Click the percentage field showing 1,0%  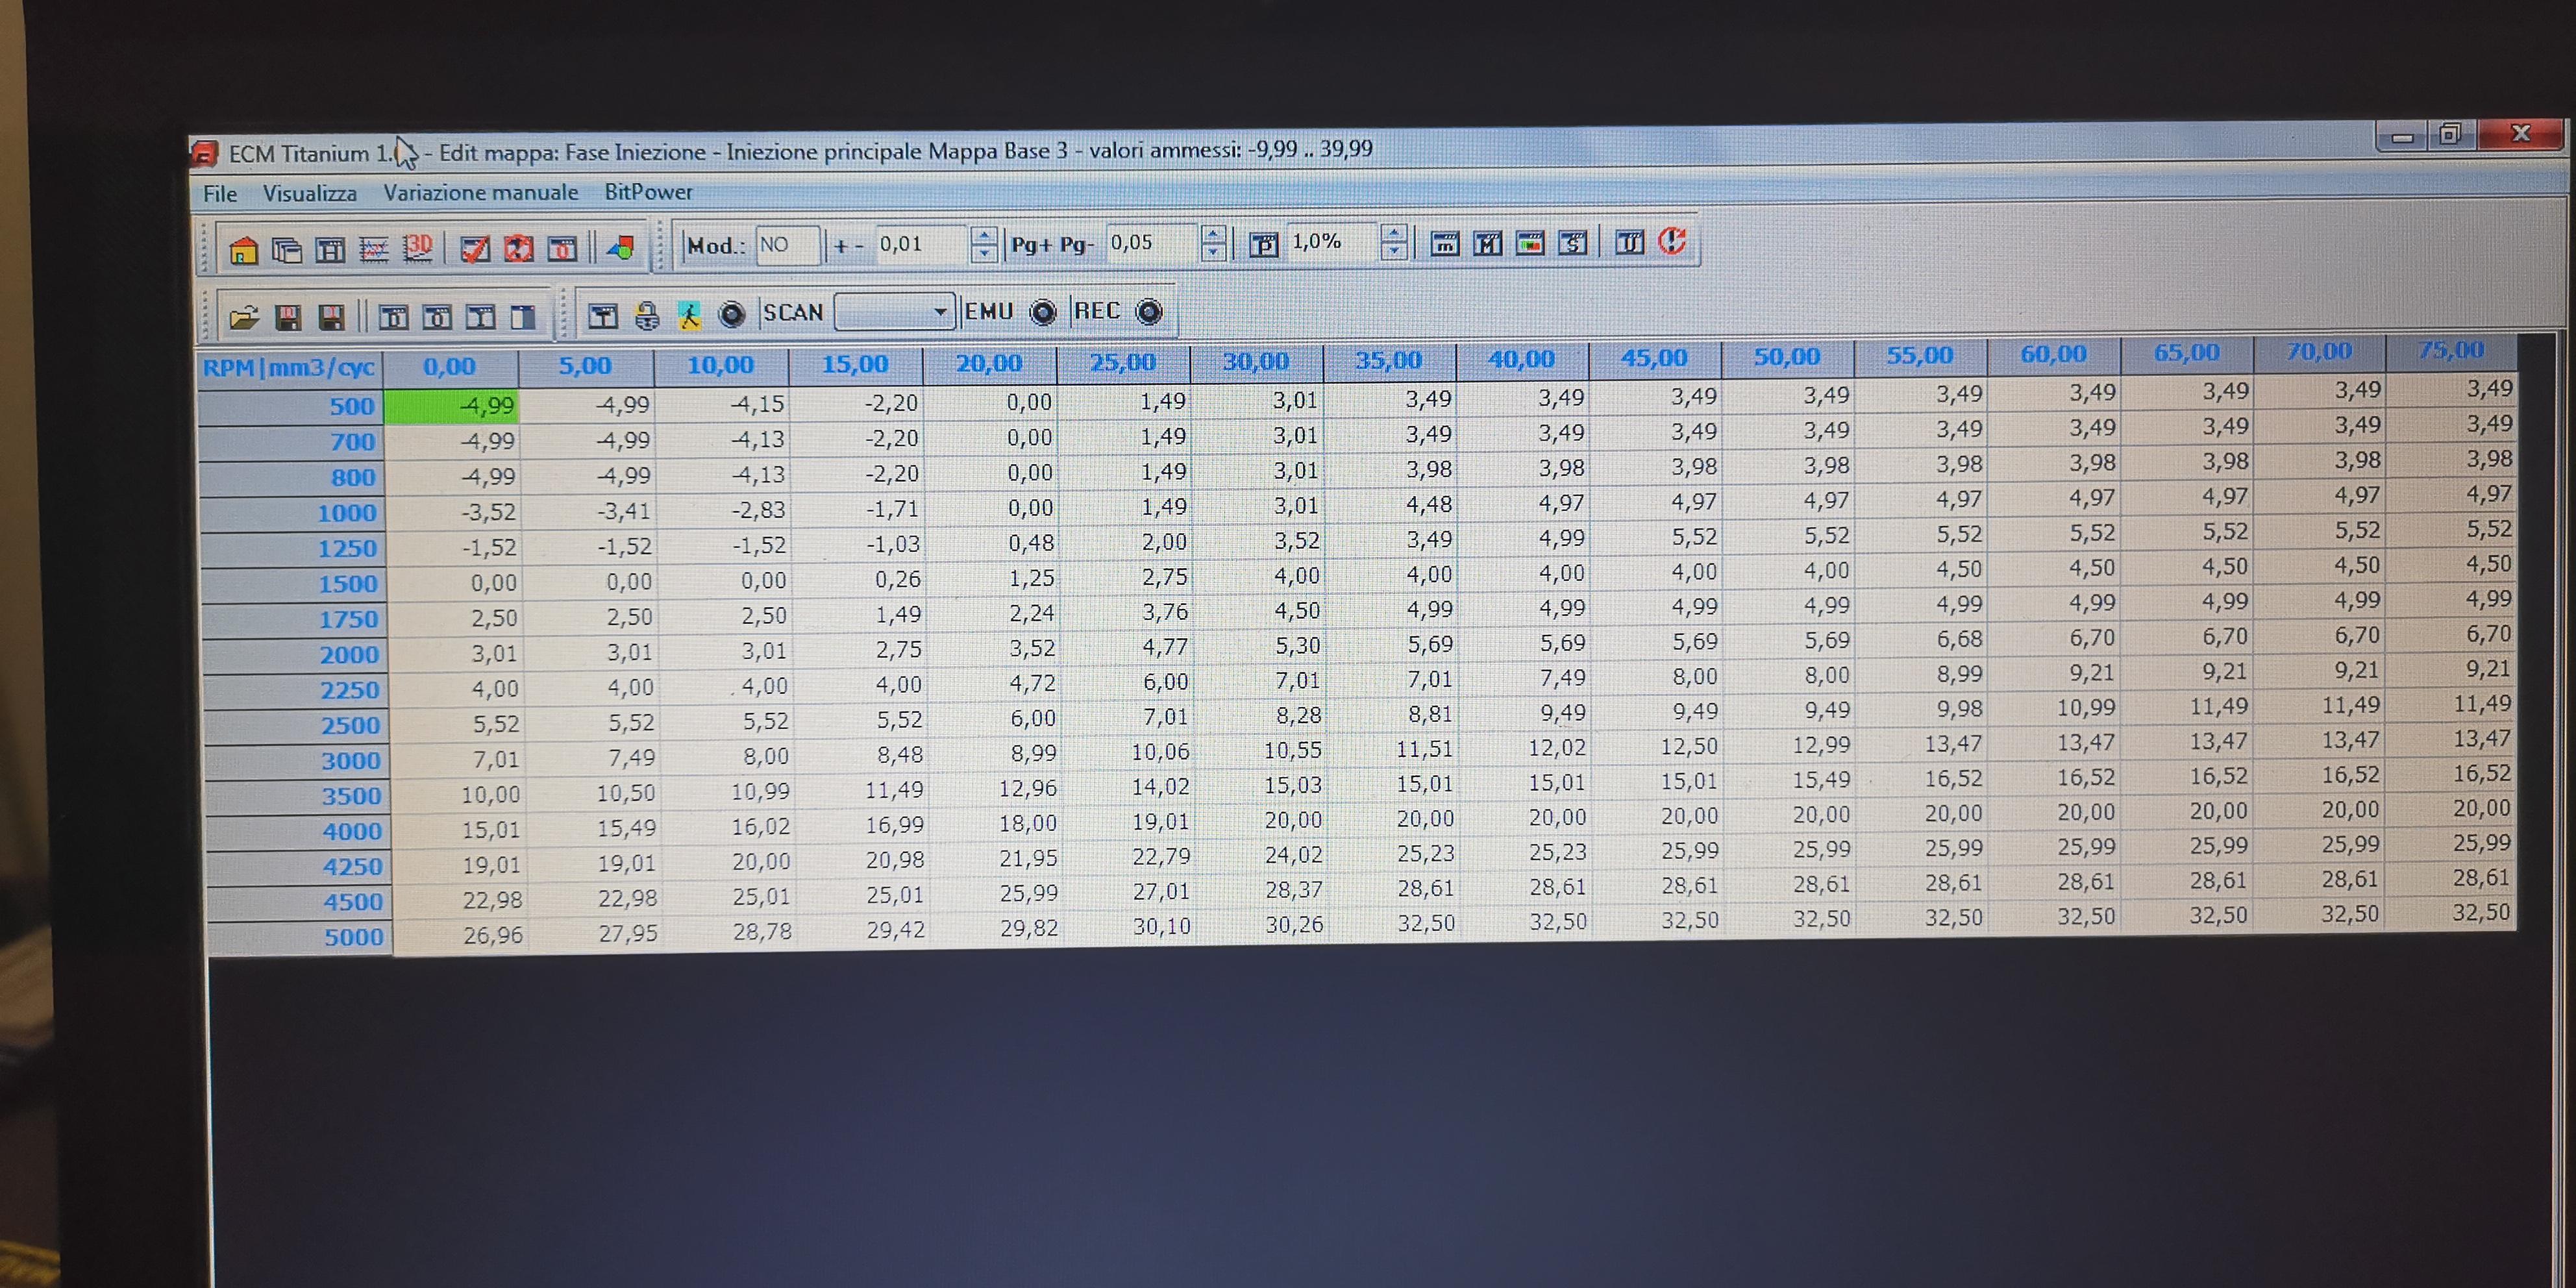pos(1332,242)
